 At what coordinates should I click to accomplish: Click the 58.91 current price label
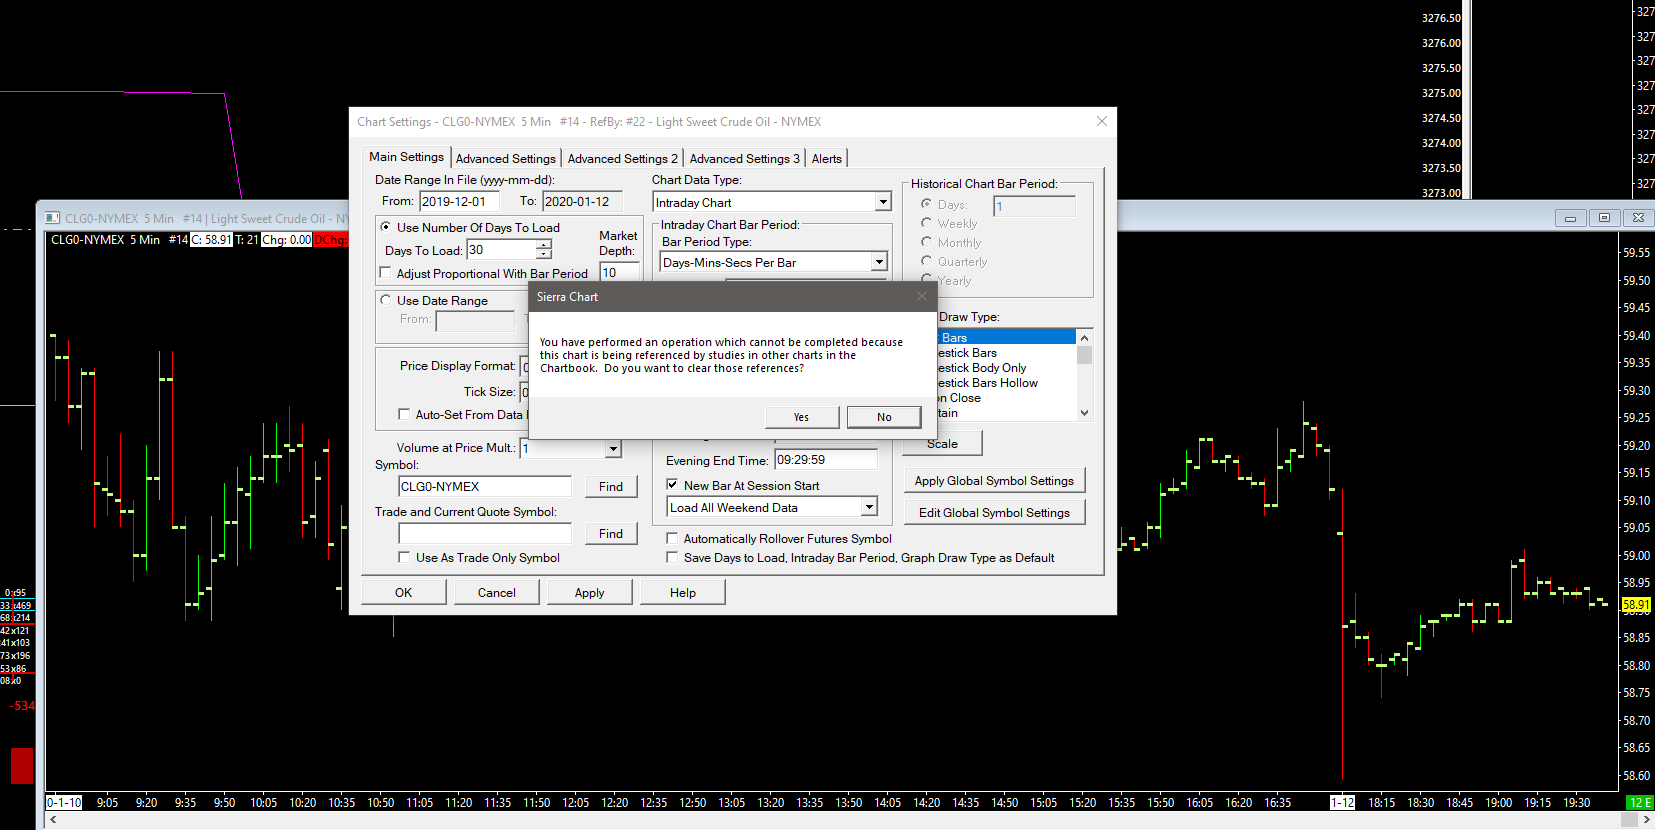pyautogui.click(x=1636, y=605)
